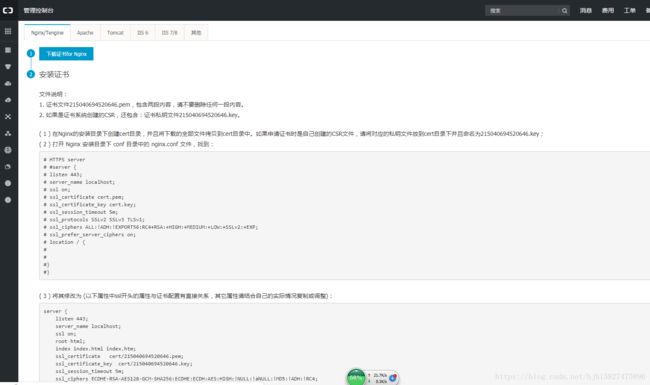Click the 'server {' line in second code block

(x=55, y=311)
